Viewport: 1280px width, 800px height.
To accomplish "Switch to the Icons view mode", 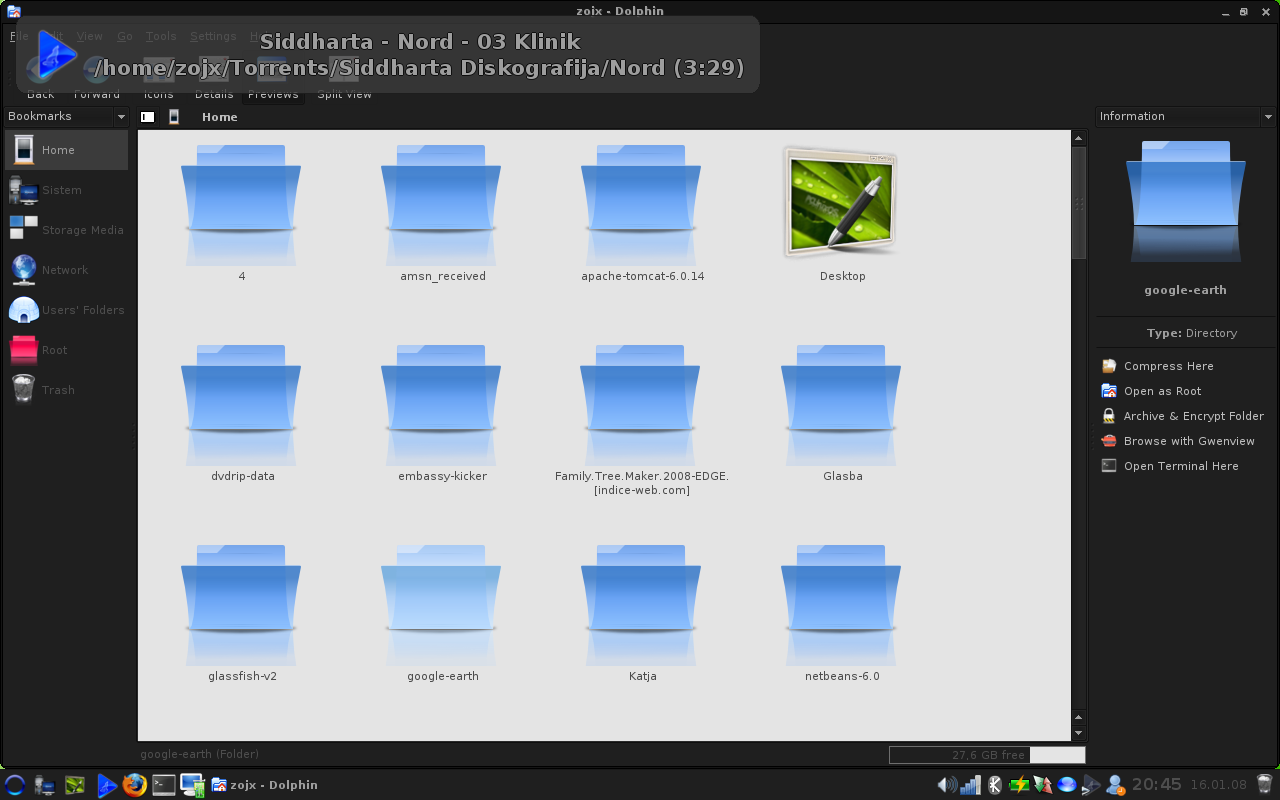I will click(158, 79).
